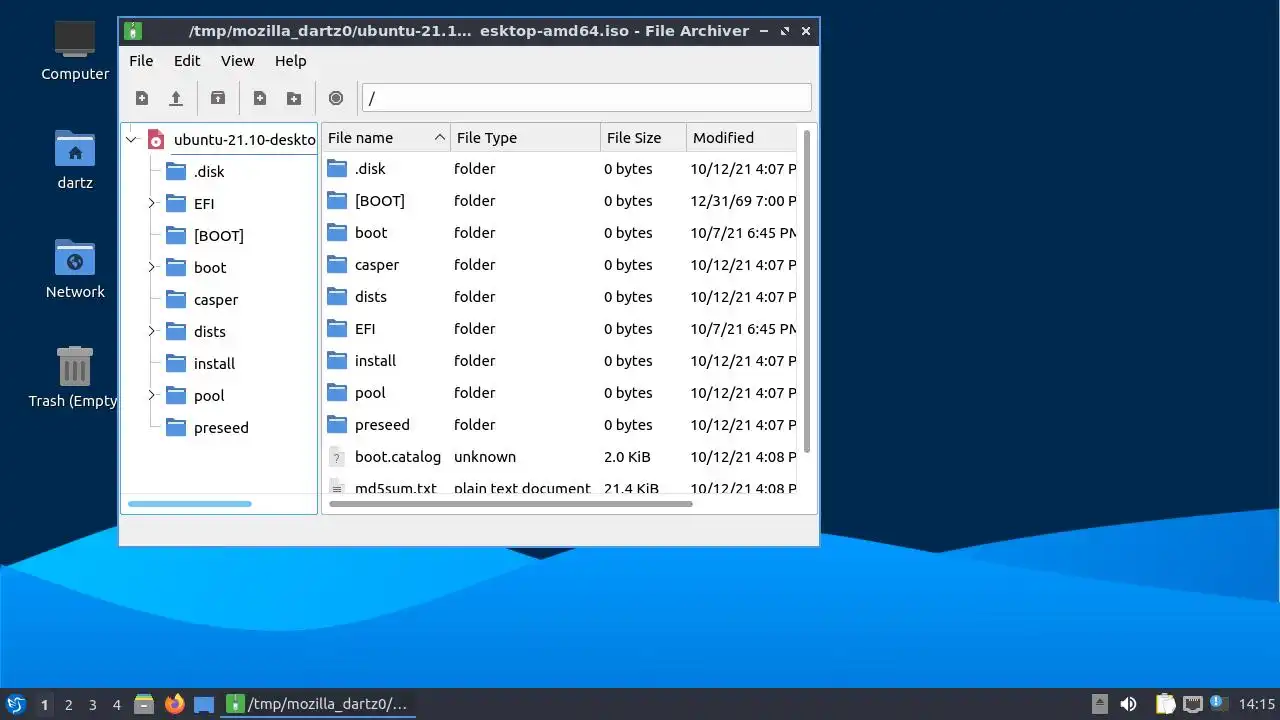Click the removable media eject tray icon
The width and height of the screenshot is (1280, 720).
pos(1100,704)
